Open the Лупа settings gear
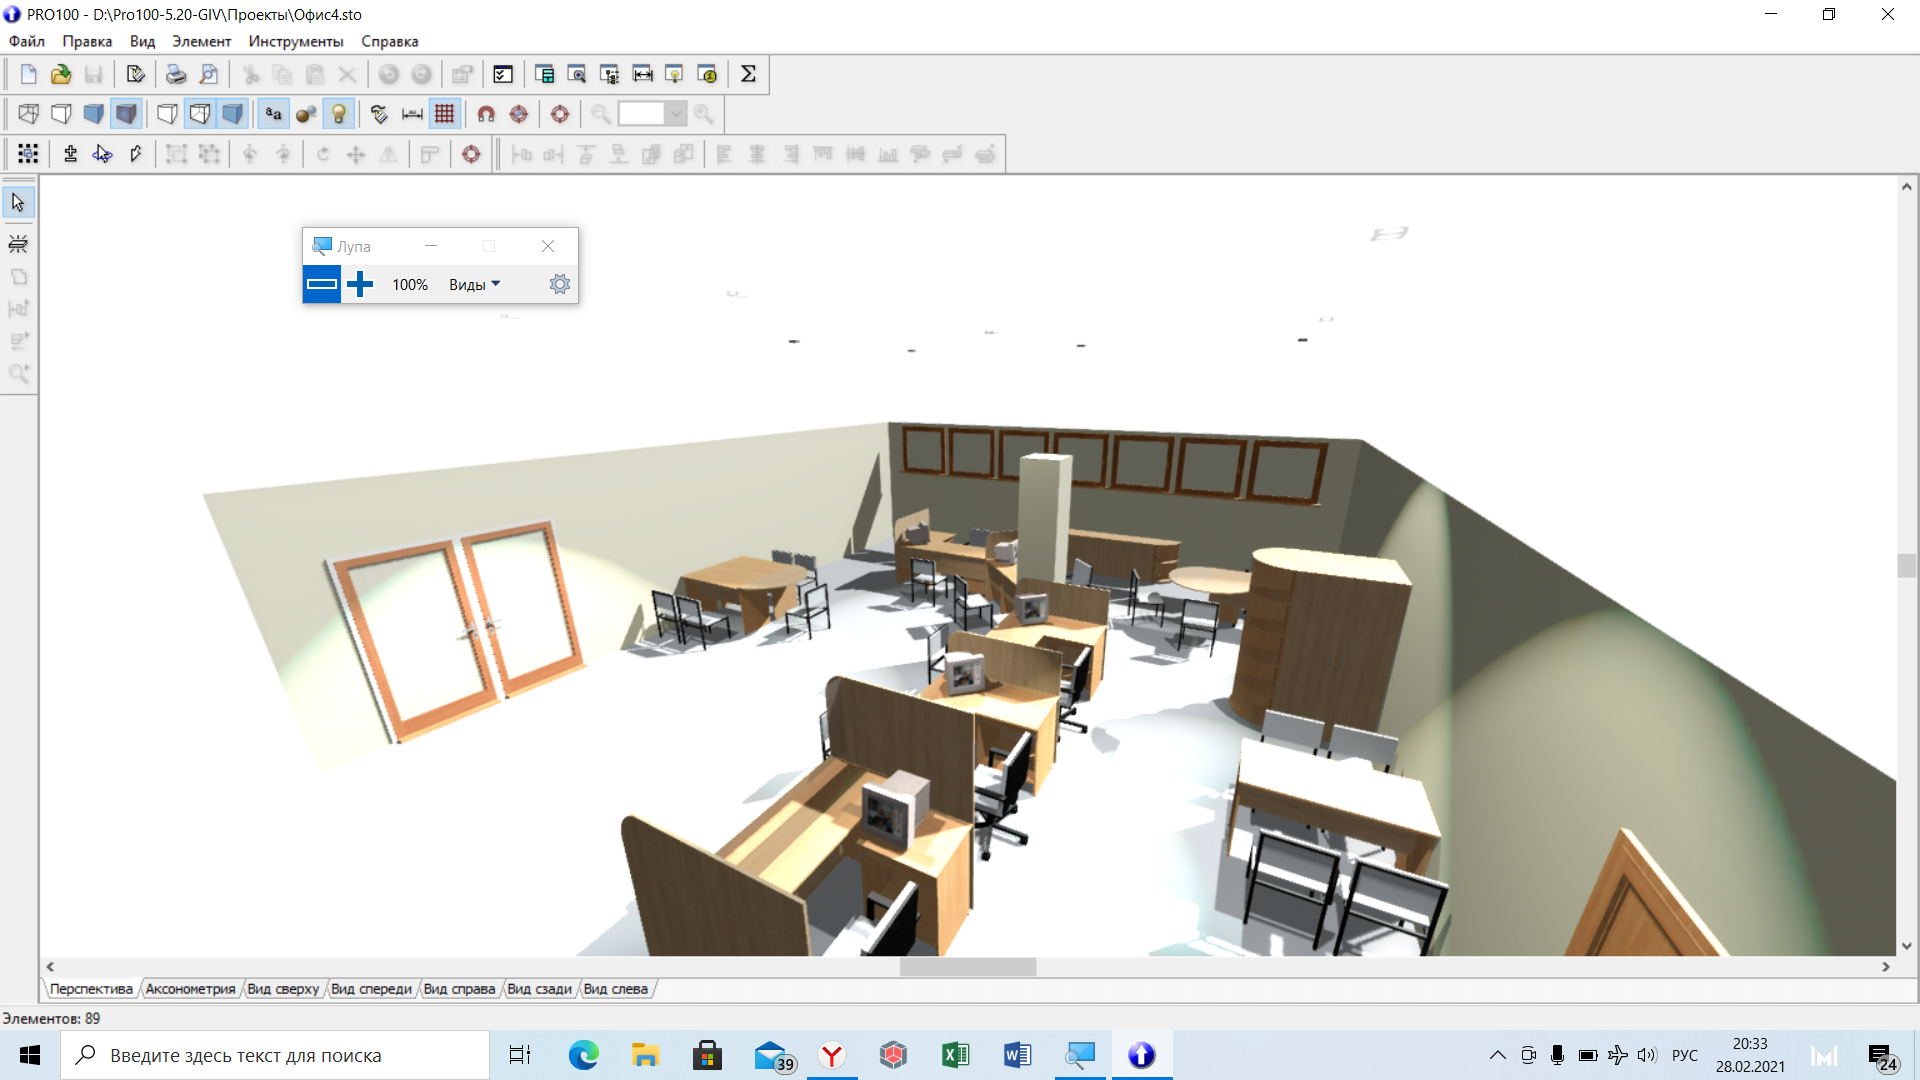 point(560,285)
